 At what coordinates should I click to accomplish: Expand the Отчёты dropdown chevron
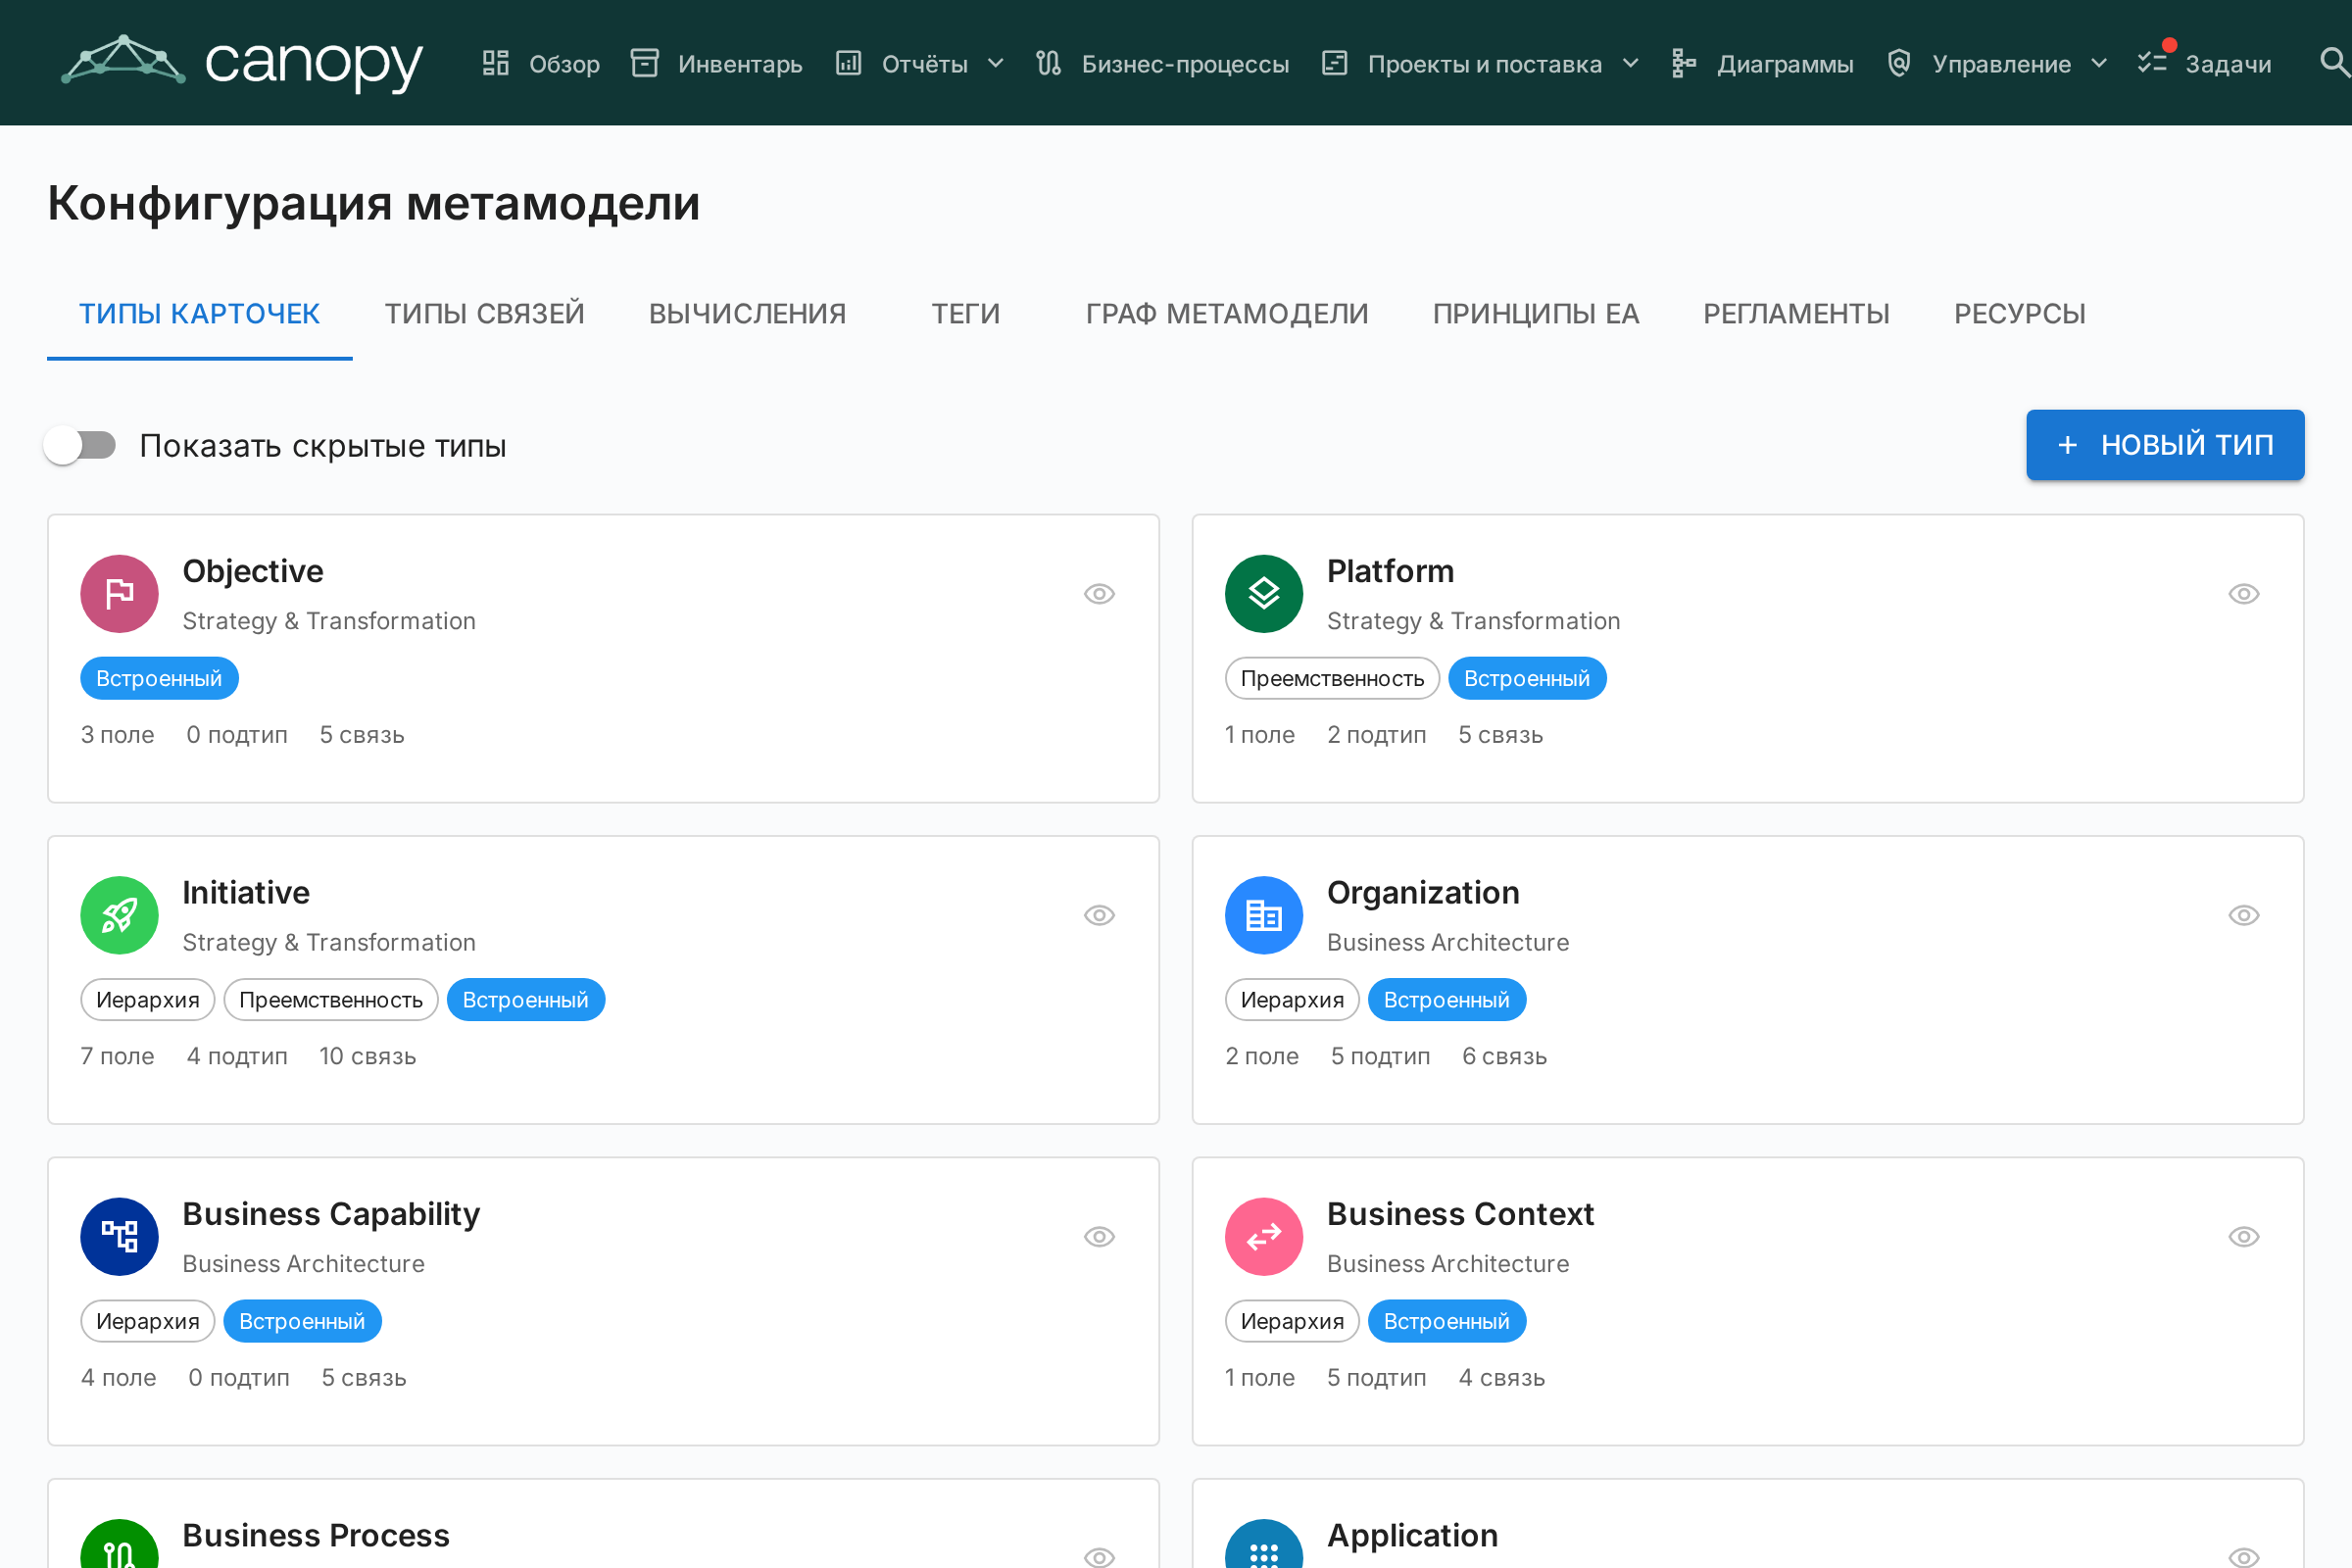point(996,64)
